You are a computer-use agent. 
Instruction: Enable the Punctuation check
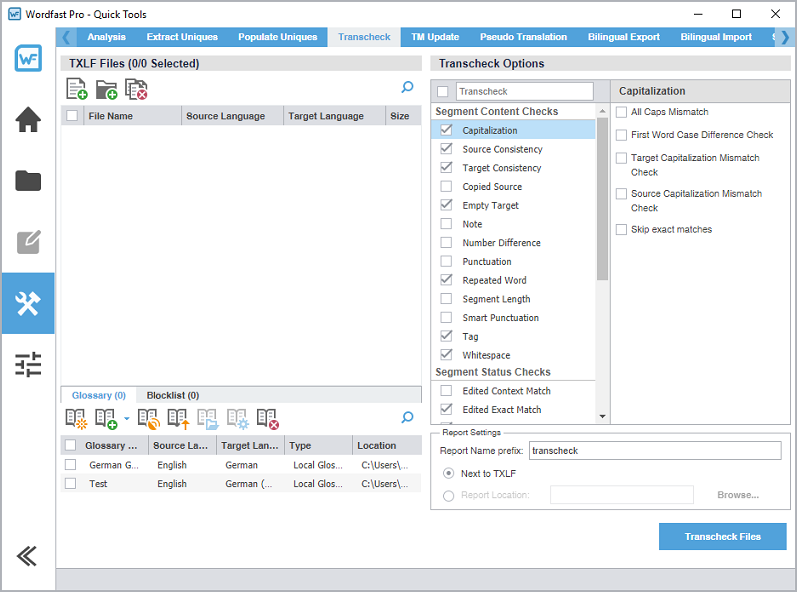[446, 262]
